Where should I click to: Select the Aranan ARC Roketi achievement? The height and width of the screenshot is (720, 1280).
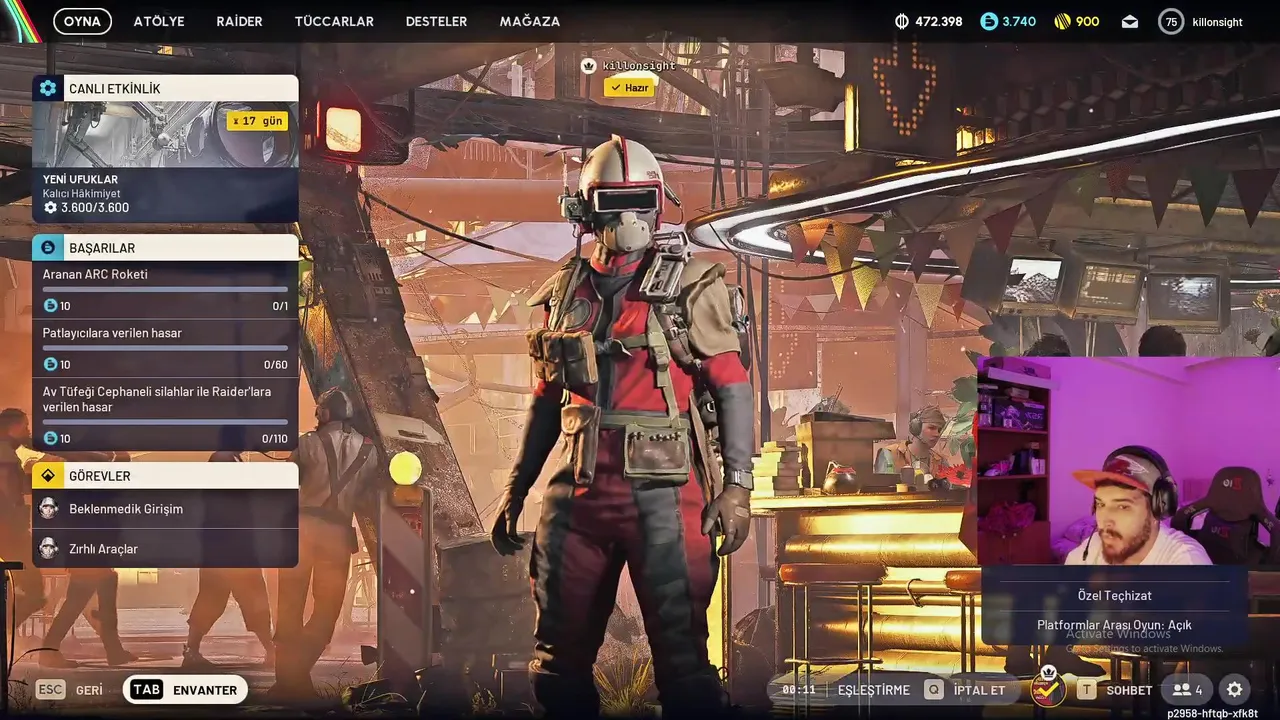pos(165,290)
